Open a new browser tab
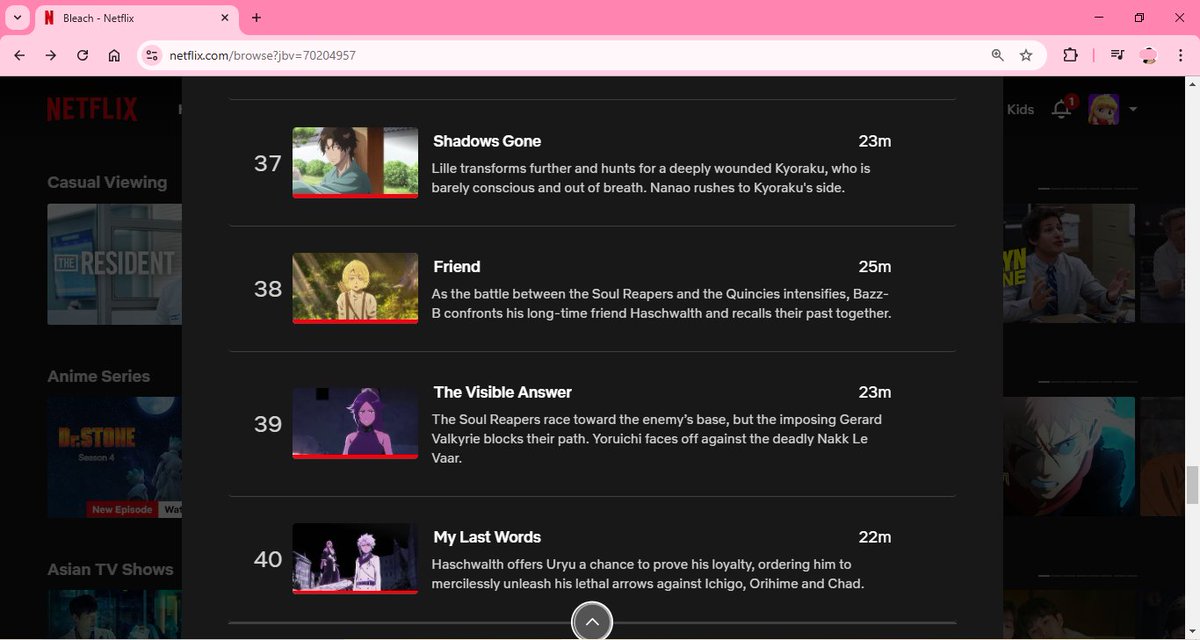 [x=256, y=18]
